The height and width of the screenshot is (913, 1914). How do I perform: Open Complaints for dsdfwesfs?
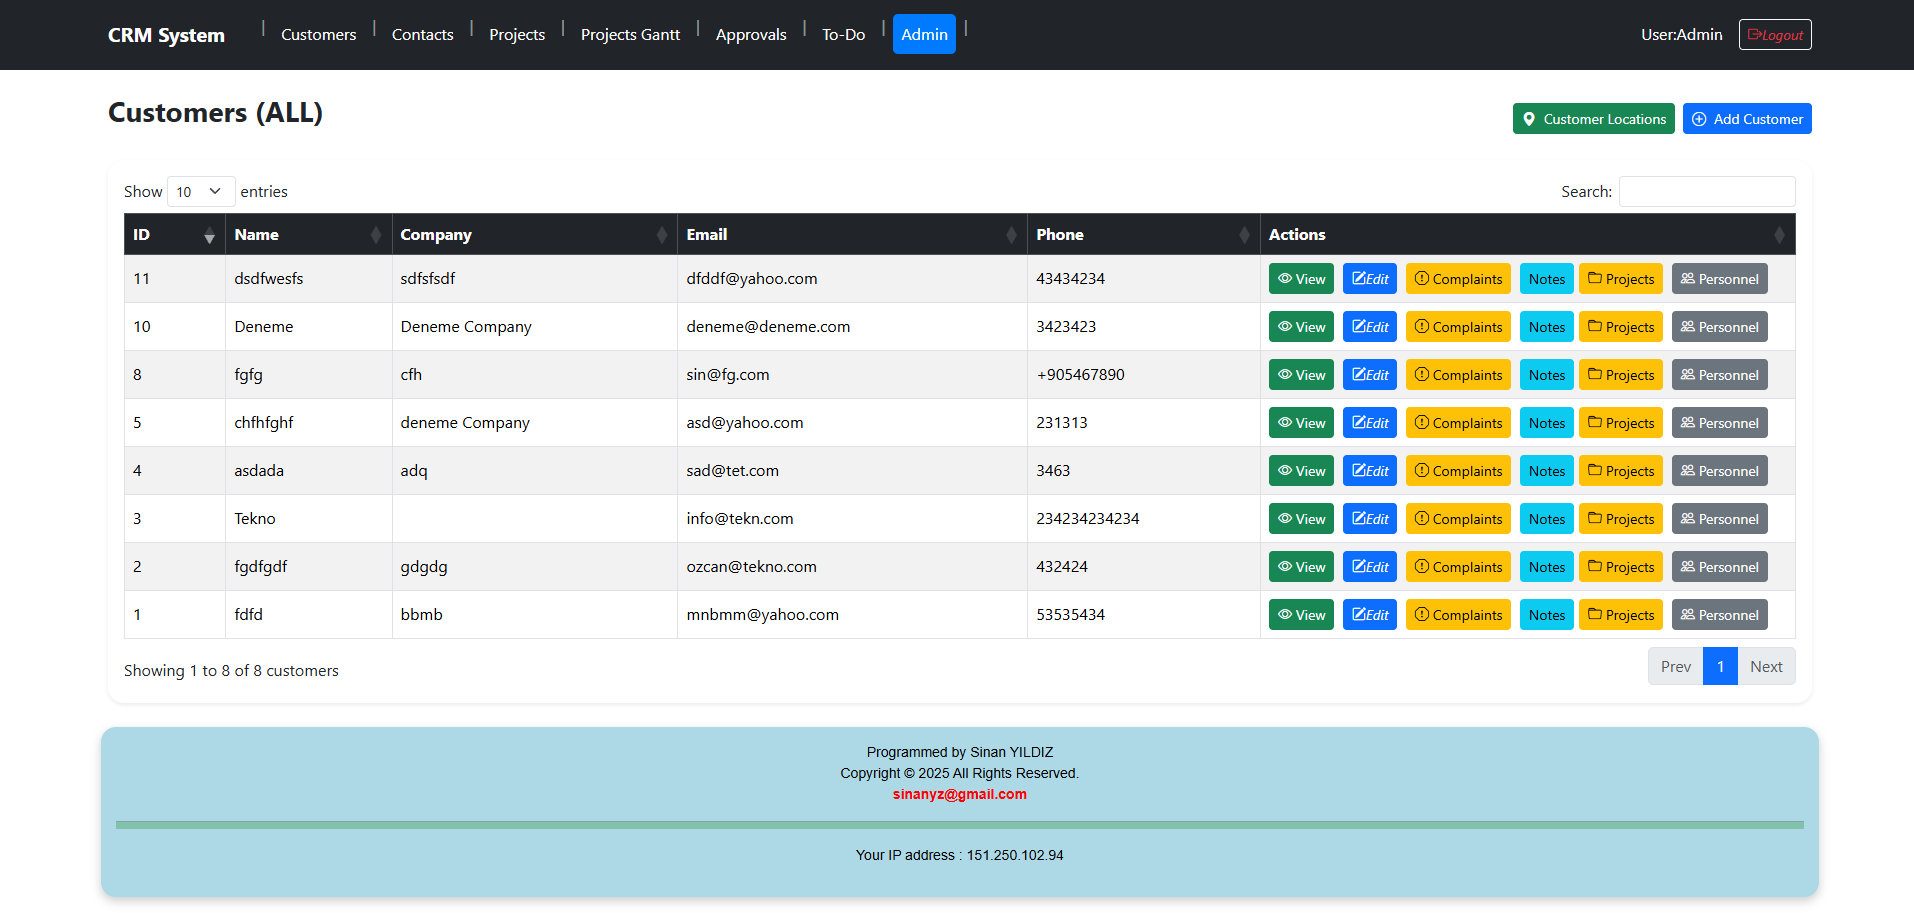(1458, 279)
